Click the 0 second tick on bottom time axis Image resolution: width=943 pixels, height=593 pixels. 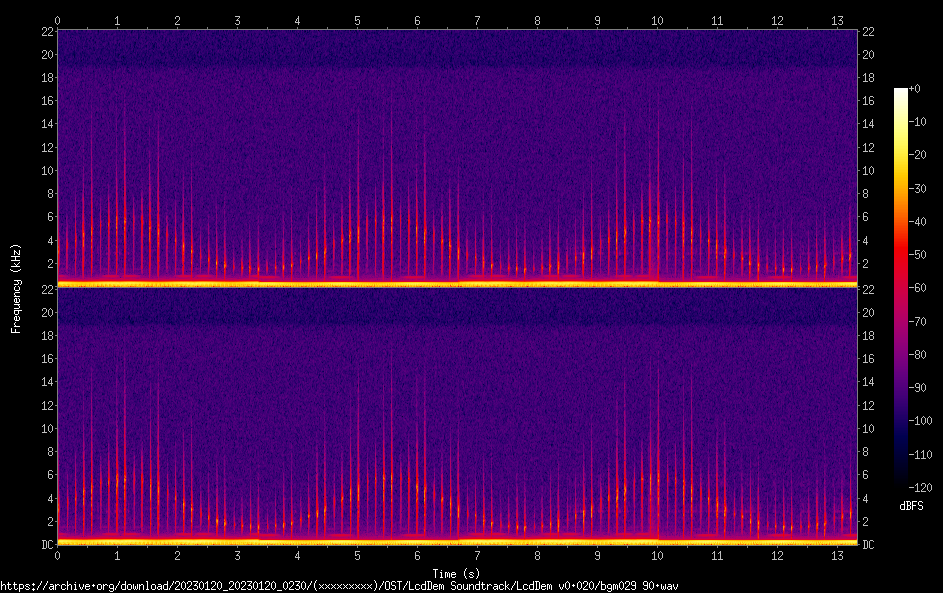[57, 555]
